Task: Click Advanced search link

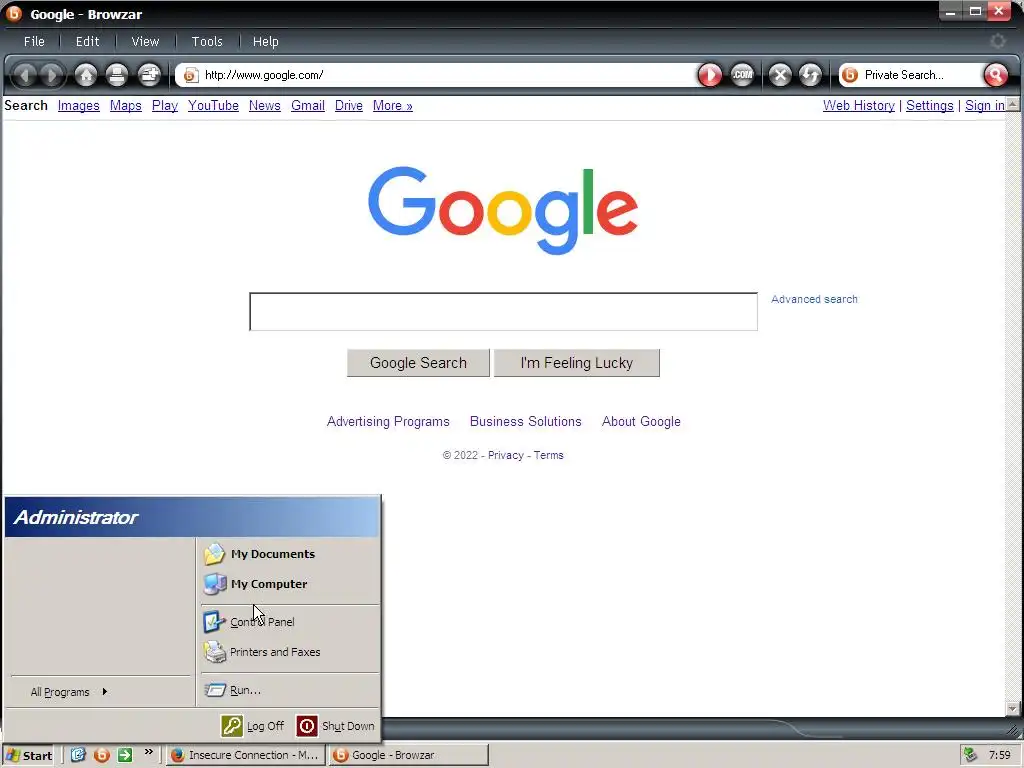Action: (x=814, y=299)
